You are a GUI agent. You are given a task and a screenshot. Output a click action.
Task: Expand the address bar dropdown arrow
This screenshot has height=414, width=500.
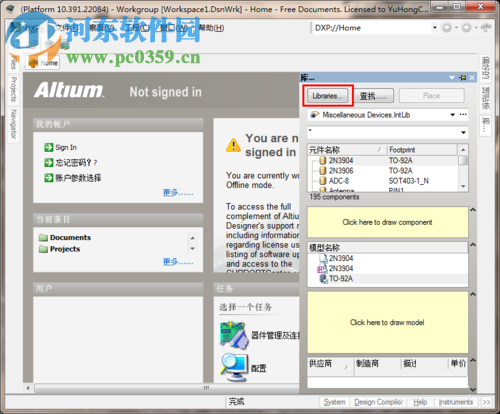[435, 28]
